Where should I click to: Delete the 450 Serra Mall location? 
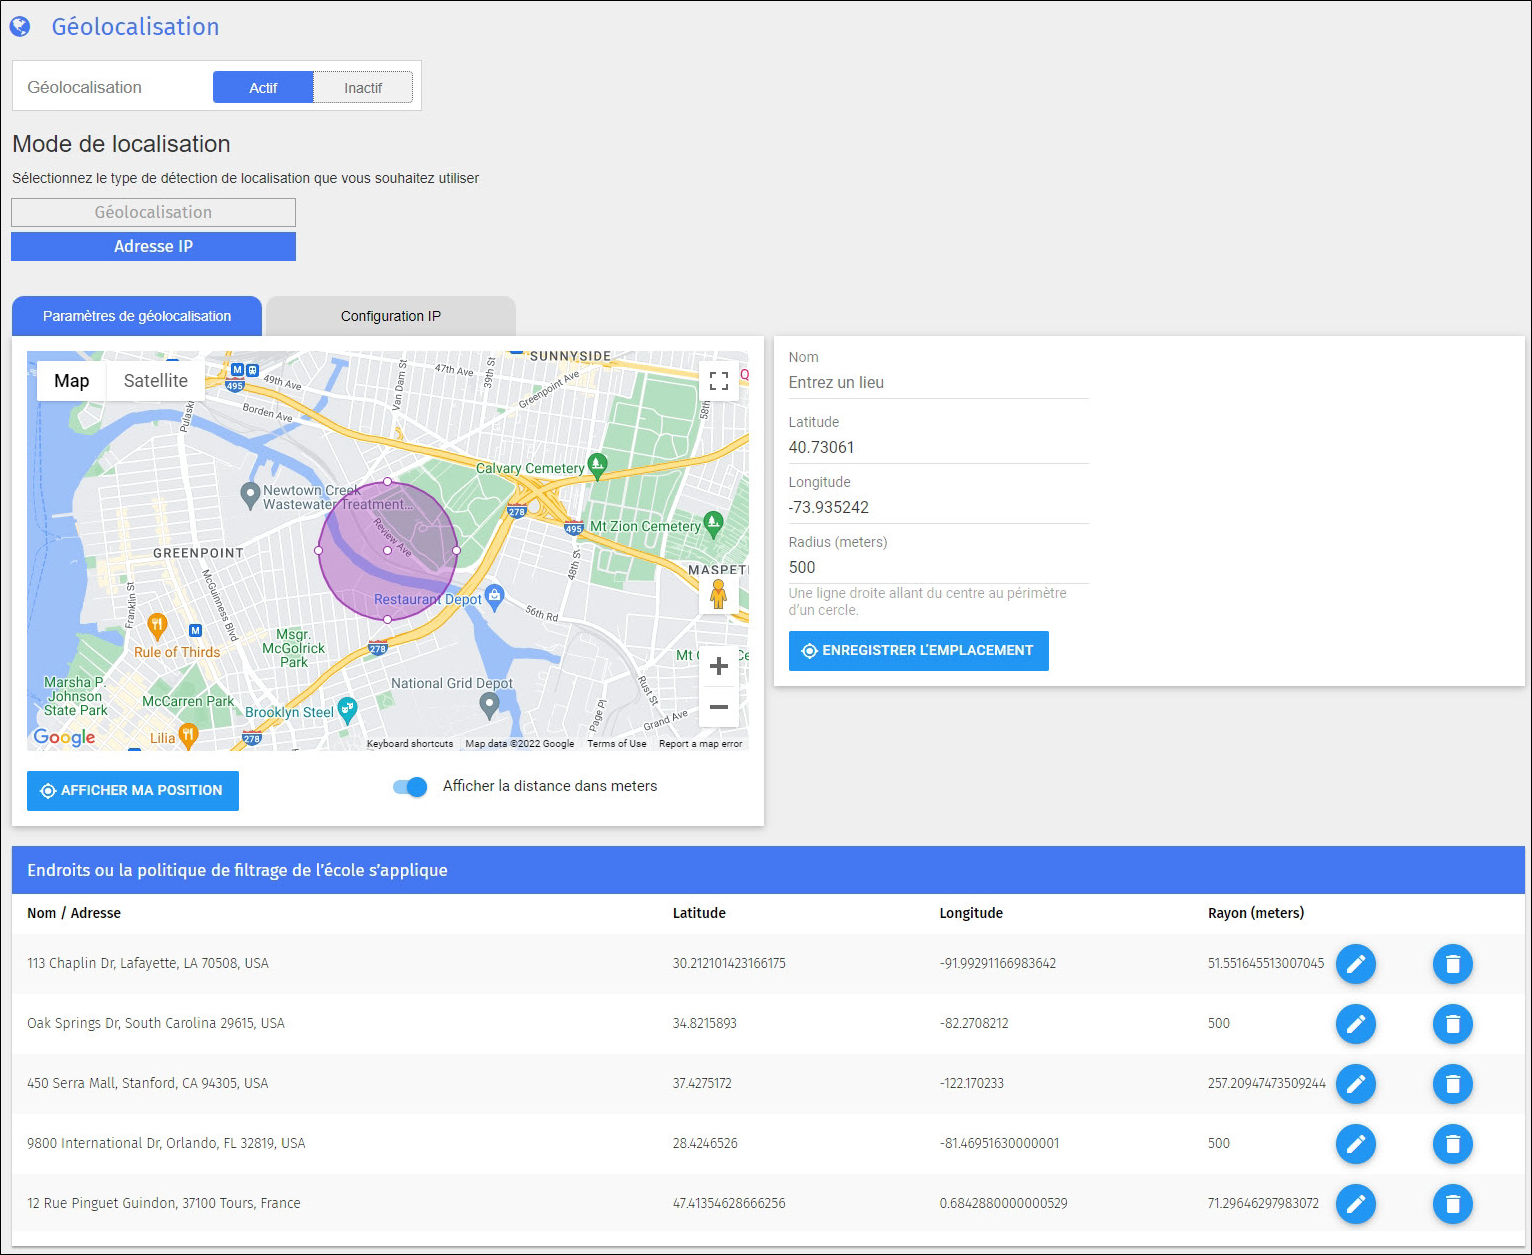click(1452, 1084)
